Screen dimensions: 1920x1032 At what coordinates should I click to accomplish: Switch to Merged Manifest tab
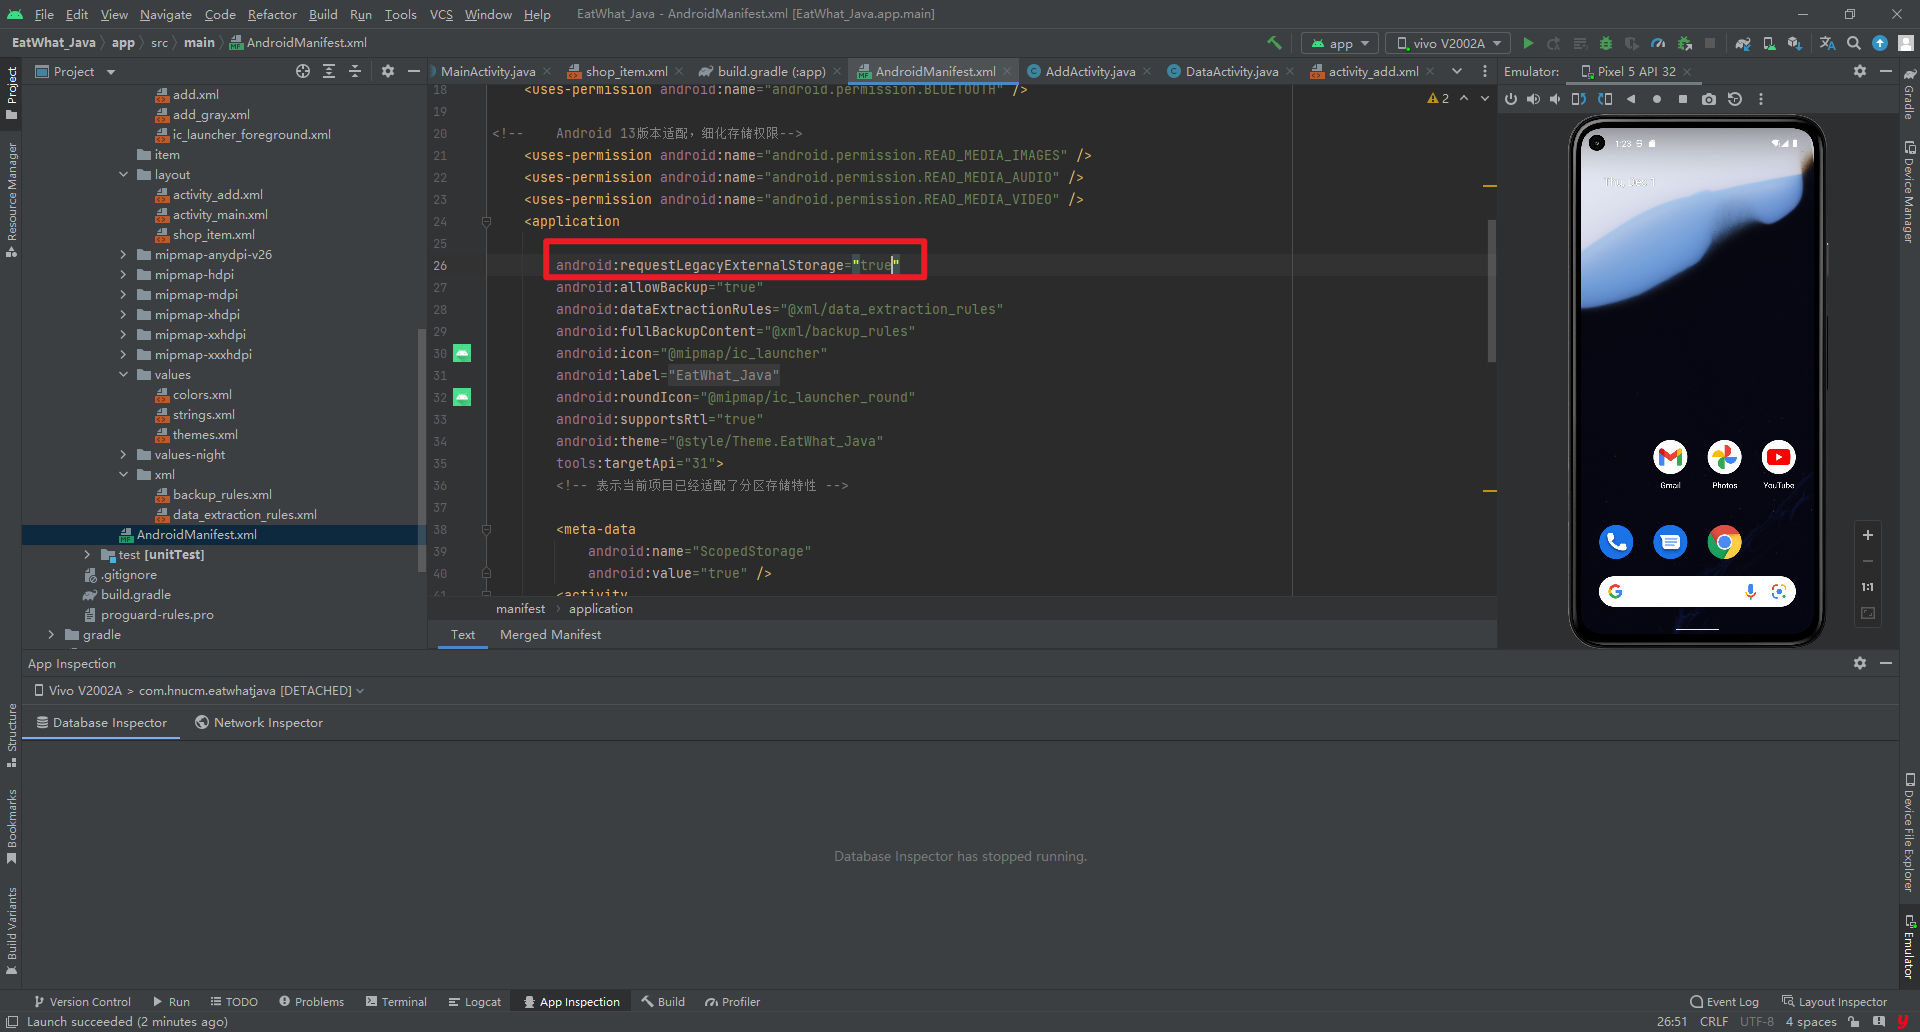coord(550,635)
